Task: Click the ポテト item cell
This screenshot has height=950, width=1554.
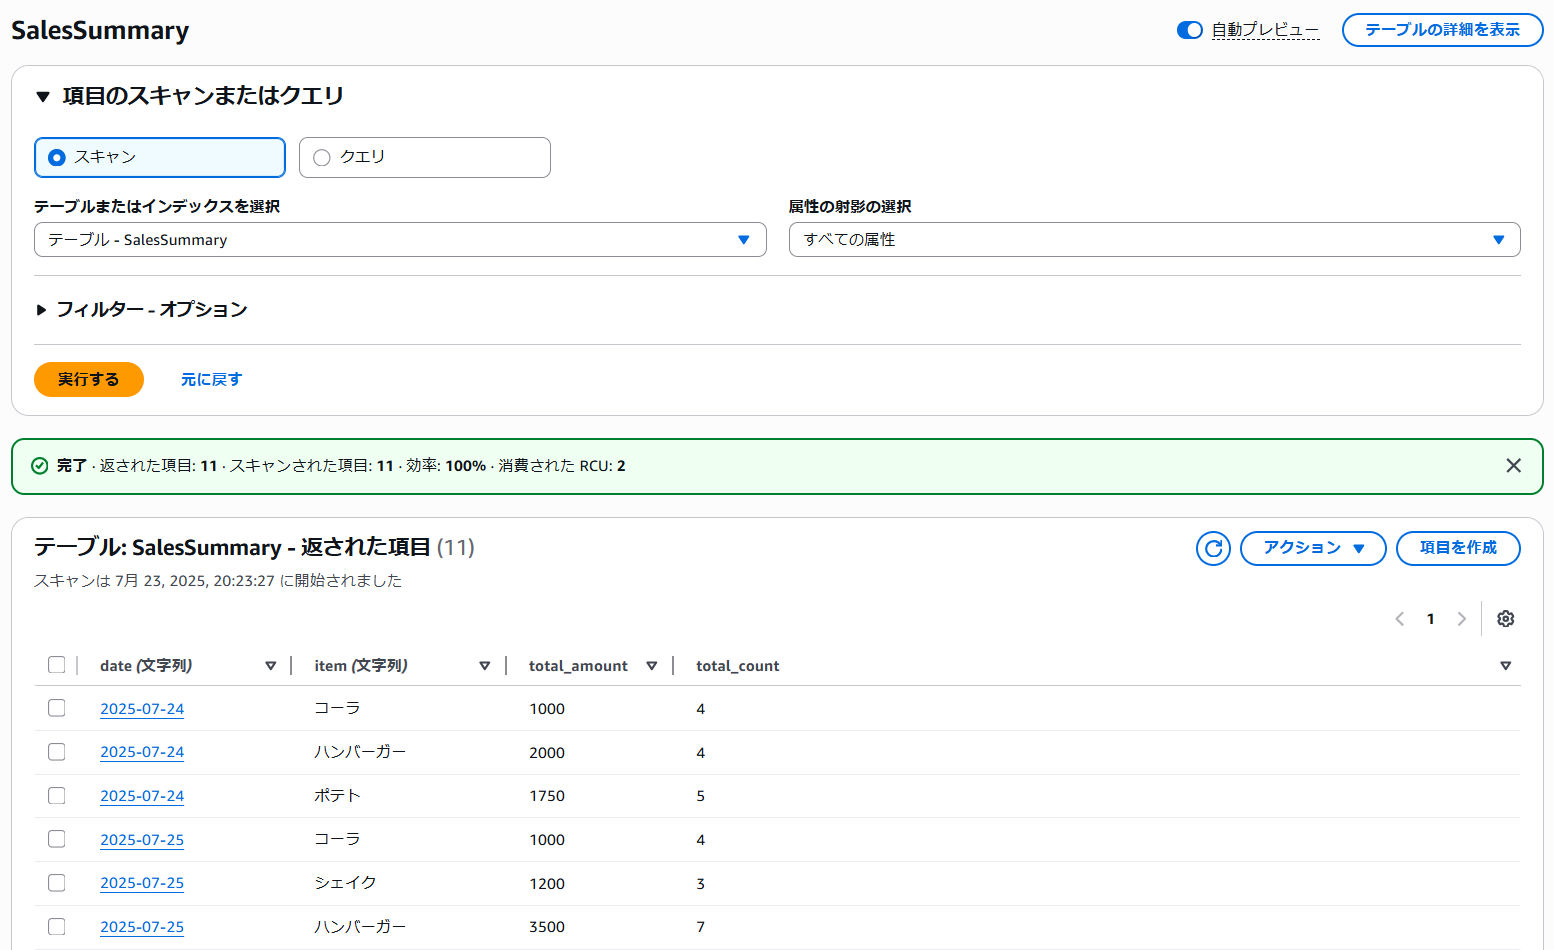Action: [x=337, y=796]
